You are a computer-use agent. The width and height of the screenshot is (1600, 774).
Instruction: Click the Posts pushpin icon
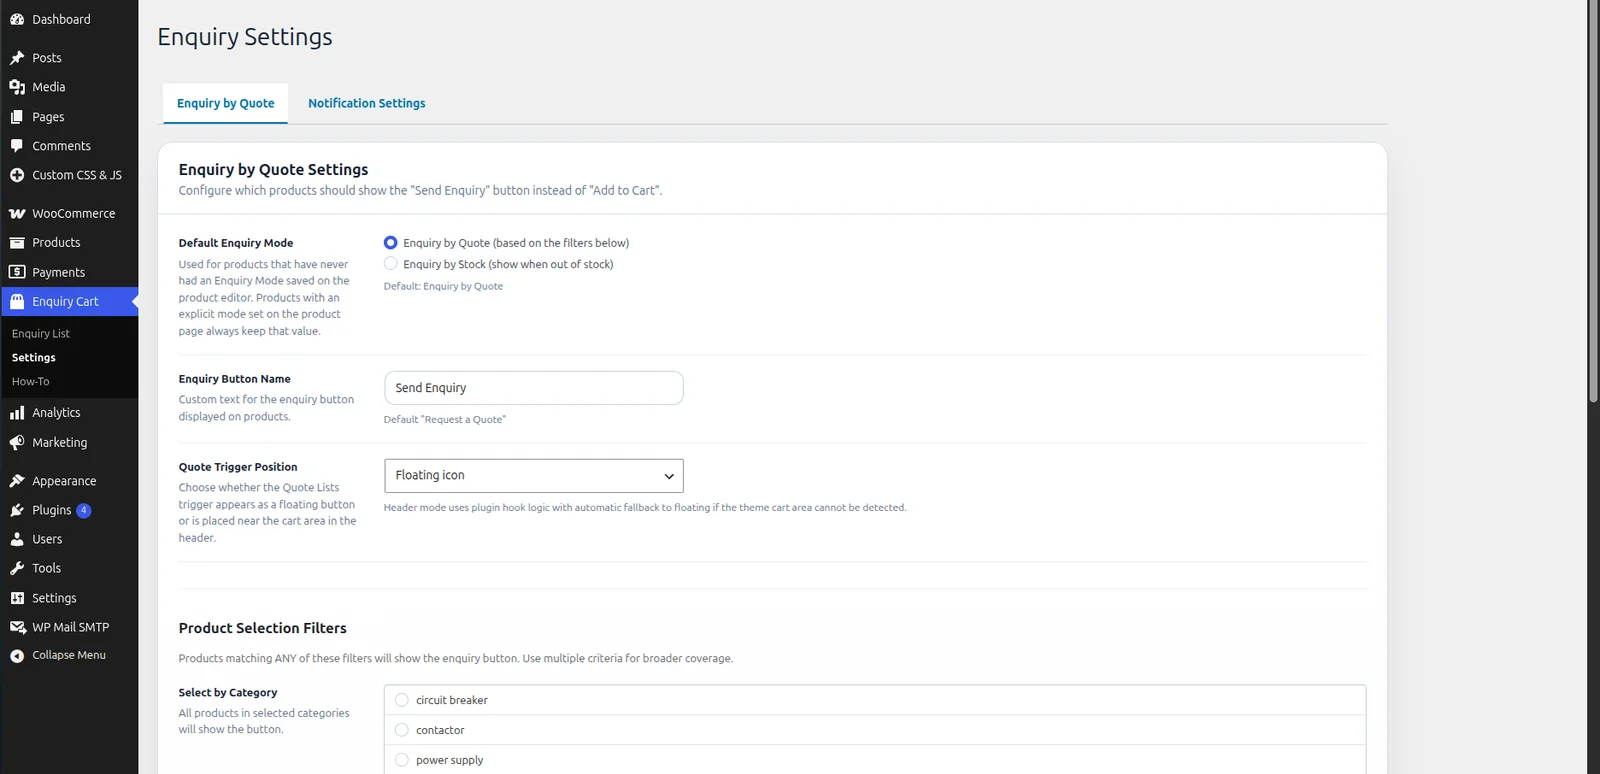pos(17,58)
